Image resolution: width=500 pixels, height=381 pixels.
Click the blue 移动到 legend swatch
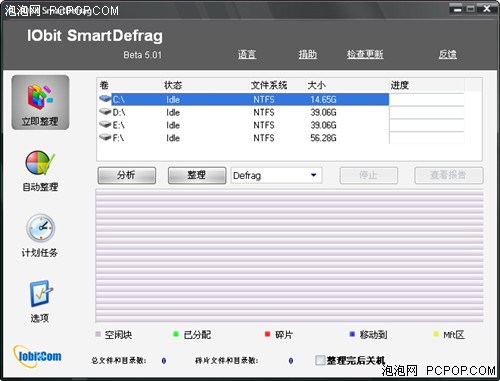pyautogui.click(x=352, y=334)
